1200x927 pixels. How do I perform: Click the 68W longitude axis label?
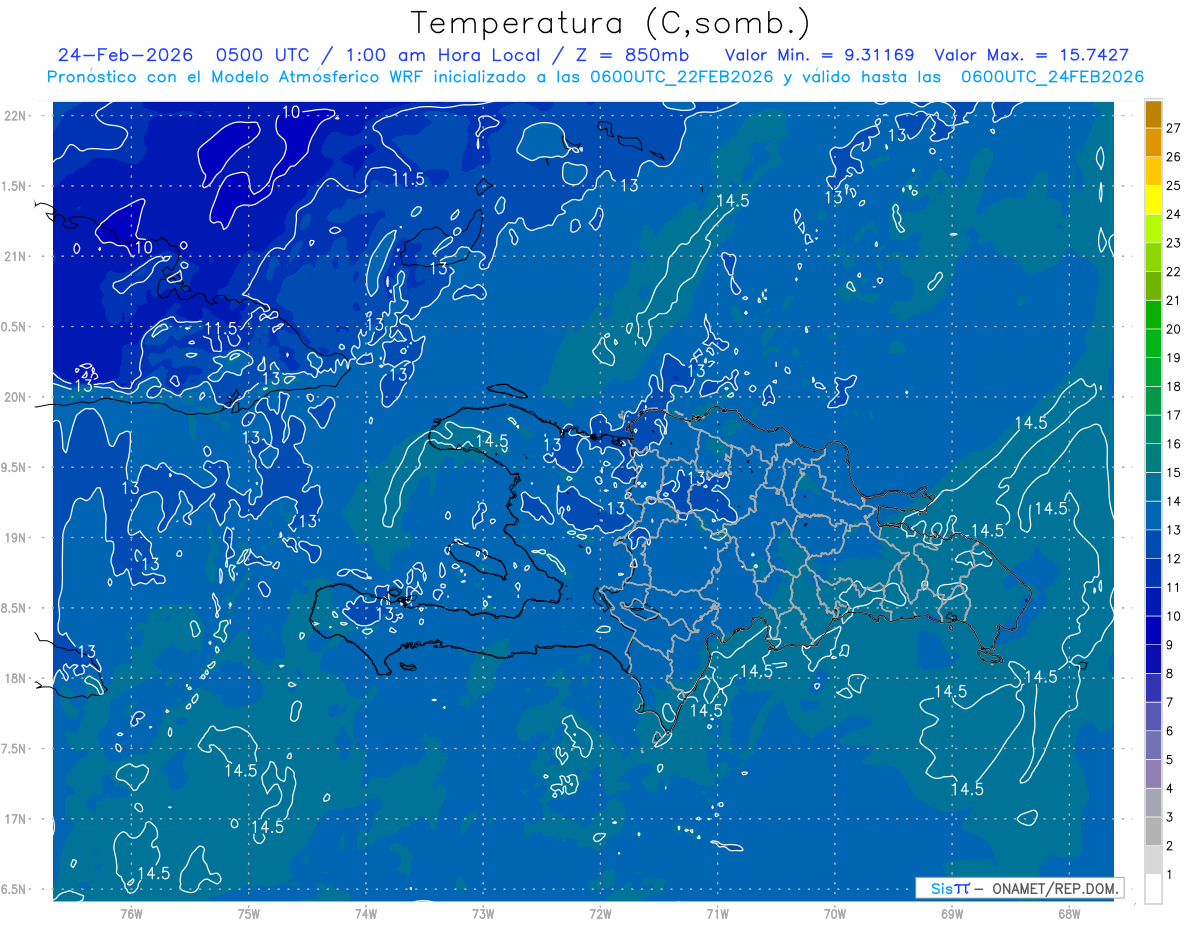point(1068,913)
